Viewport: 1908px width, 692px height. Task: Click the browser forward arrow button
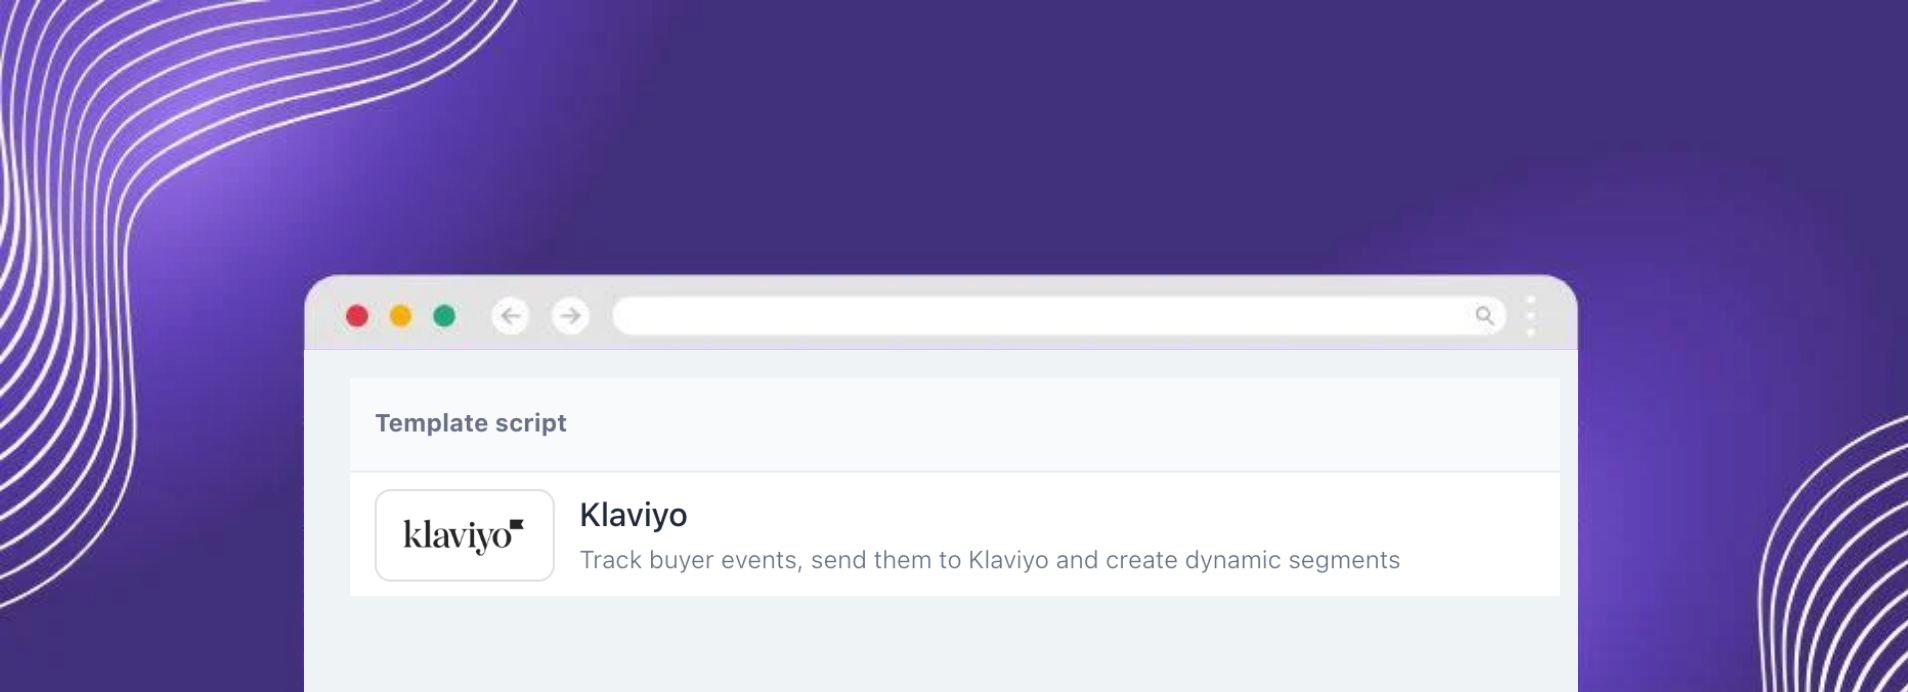point(570,316)
